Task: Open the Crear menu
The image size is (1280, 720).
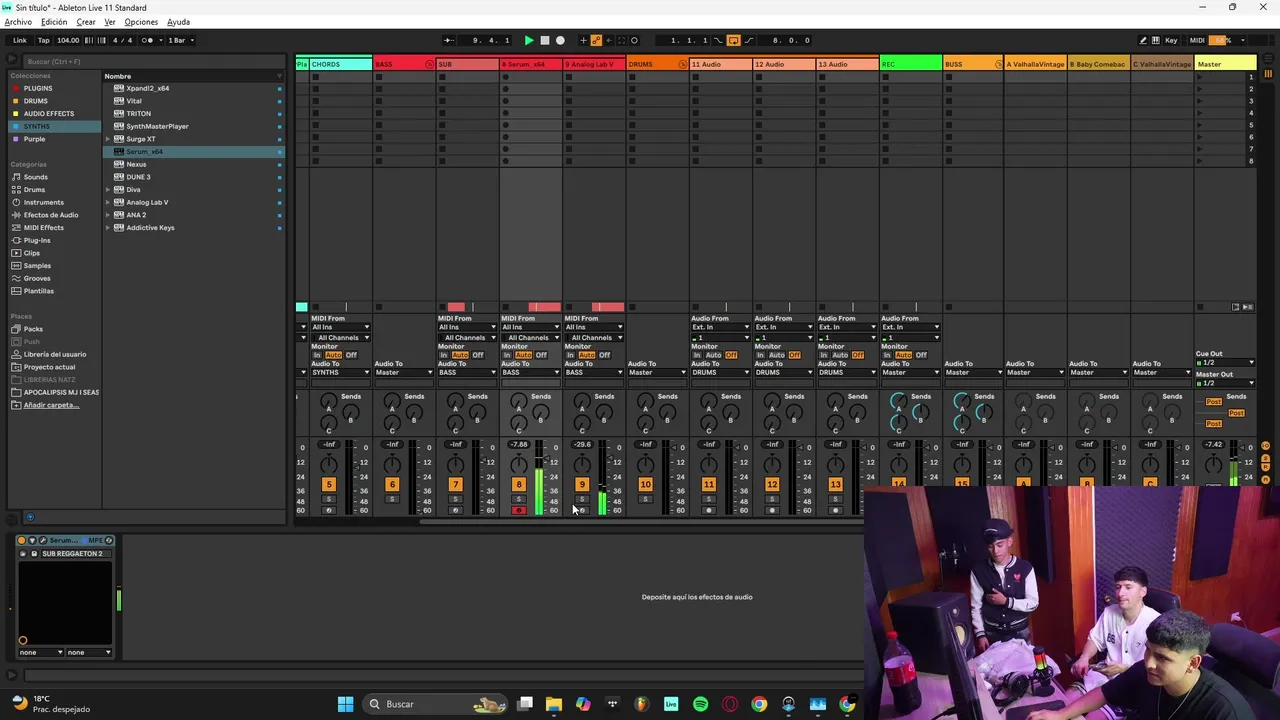Action: point(86,22)
